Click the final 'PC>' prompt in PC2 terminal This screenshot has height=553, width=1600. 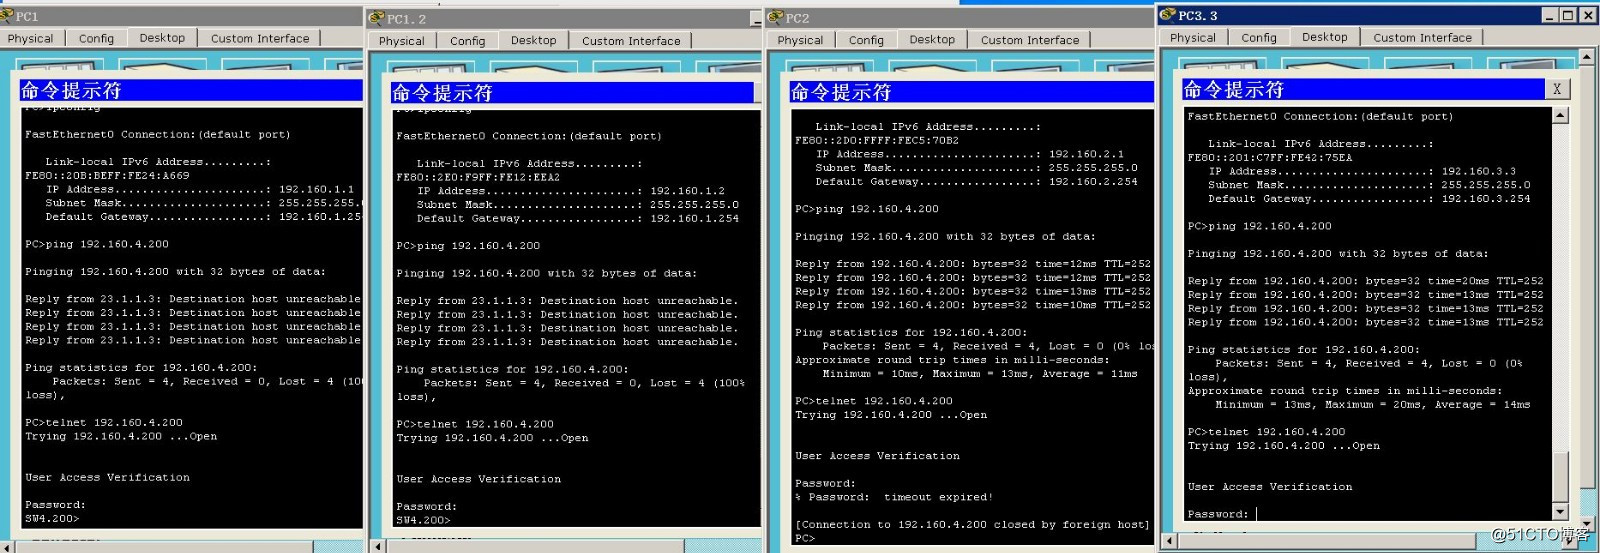[805, 538]
